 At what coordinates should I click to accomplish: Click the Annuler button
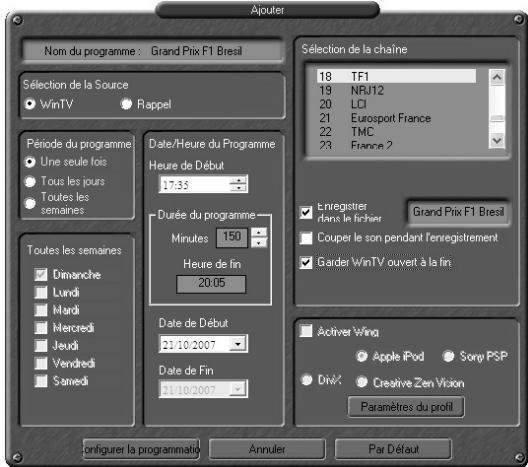[267, 449]
